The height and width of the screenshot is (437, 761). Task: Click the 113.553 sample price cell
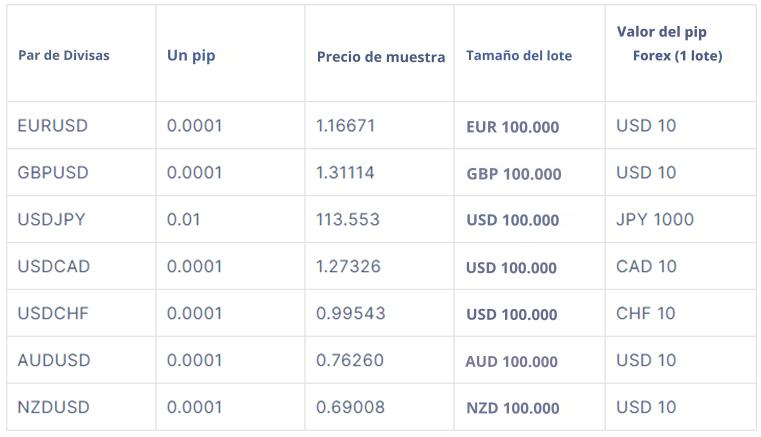[348, 219]
